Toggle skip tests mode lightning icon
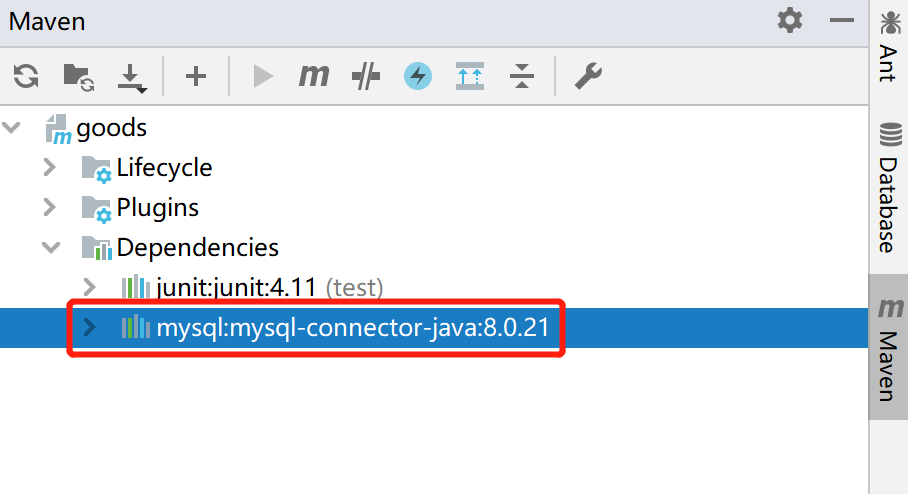This screenshot has width=908, height=494. coord(418,76)
